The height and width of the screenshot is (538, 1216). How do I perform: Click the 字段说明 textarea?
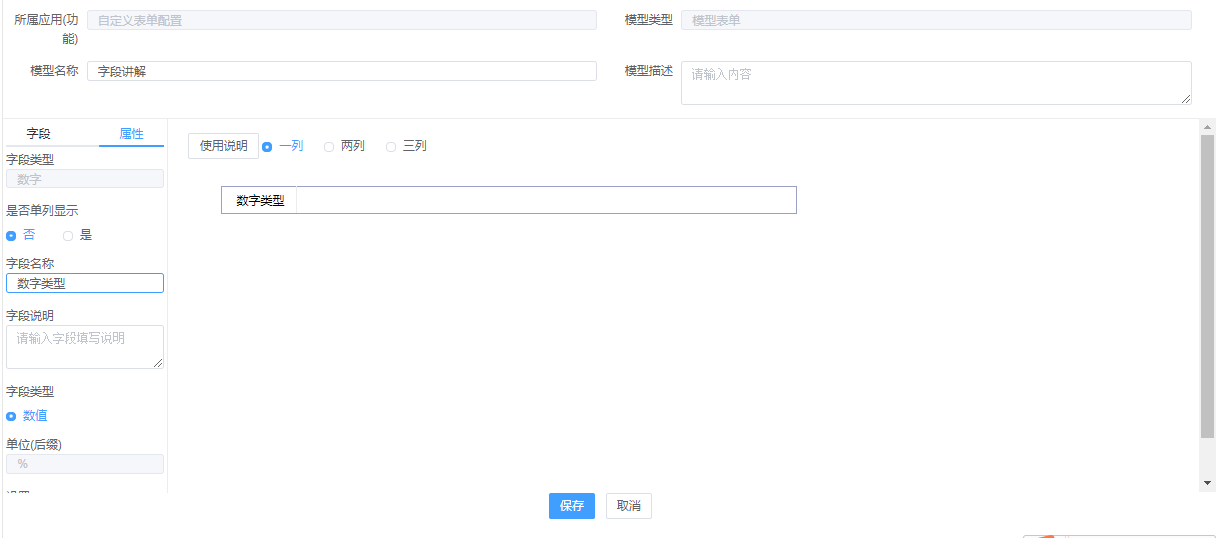(85, 347)
